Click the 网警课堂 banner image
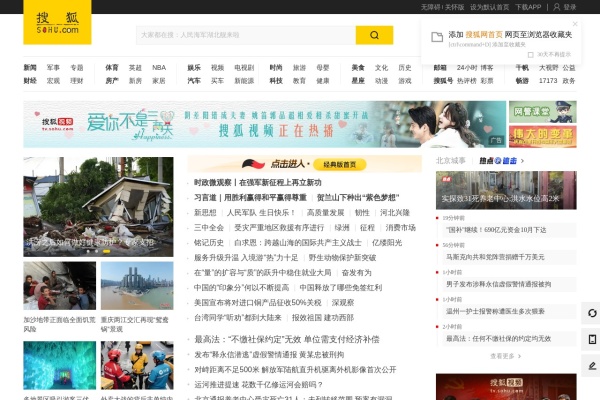 pyautogui.click(x=543, y=111)
